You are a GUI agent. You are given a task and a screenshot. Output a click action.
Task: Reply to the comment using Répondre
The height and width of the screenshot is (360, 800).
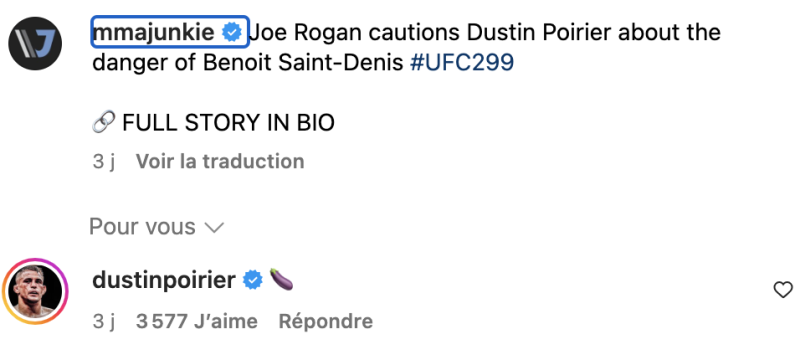326,321
